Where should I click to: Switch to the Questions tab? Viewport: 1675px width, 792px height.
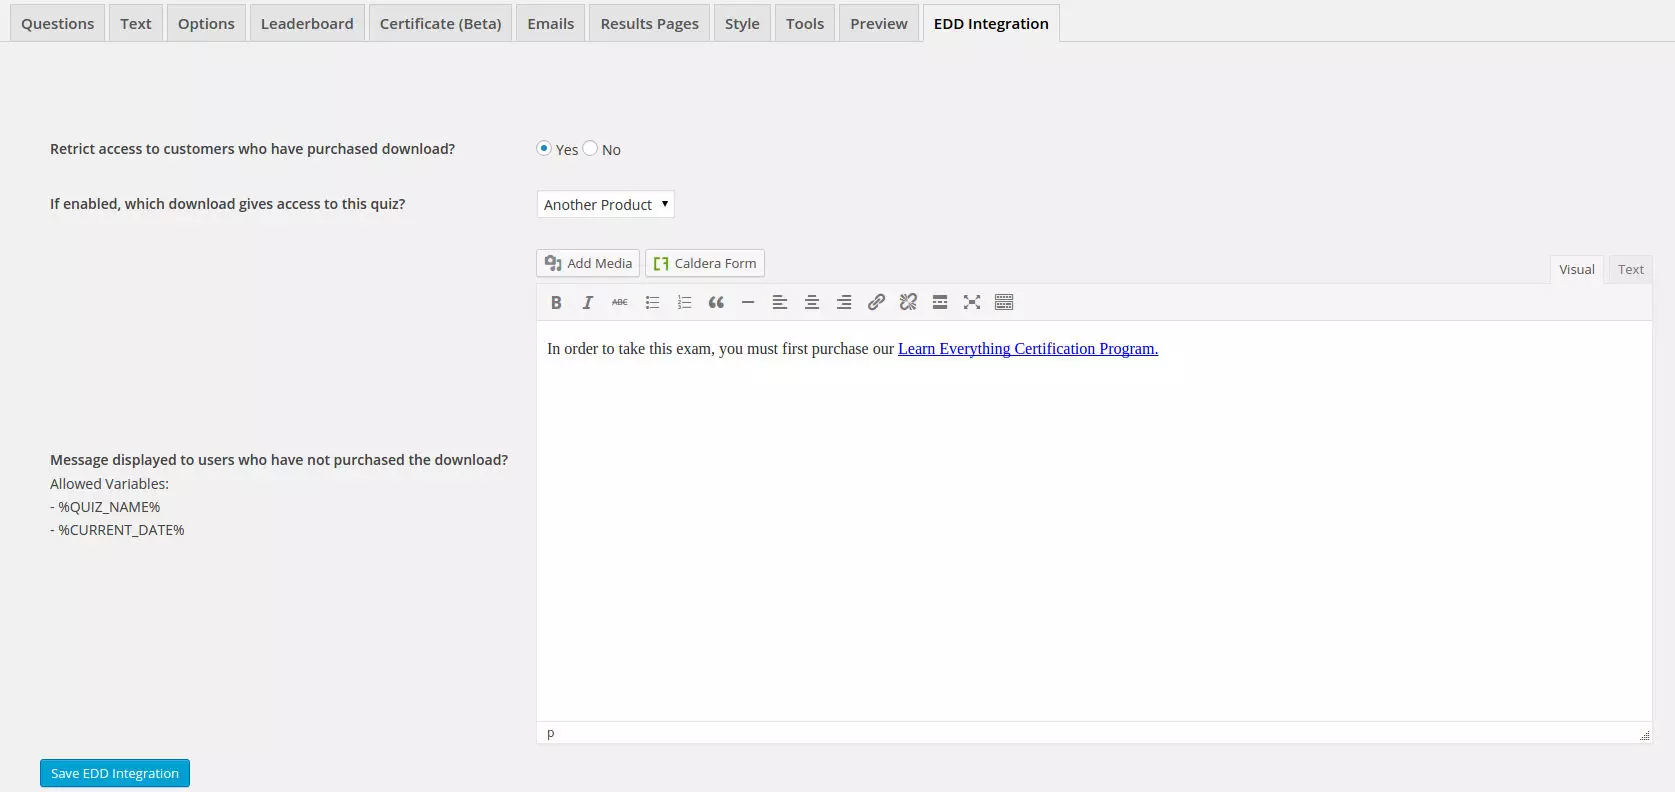tap(58, 23)
